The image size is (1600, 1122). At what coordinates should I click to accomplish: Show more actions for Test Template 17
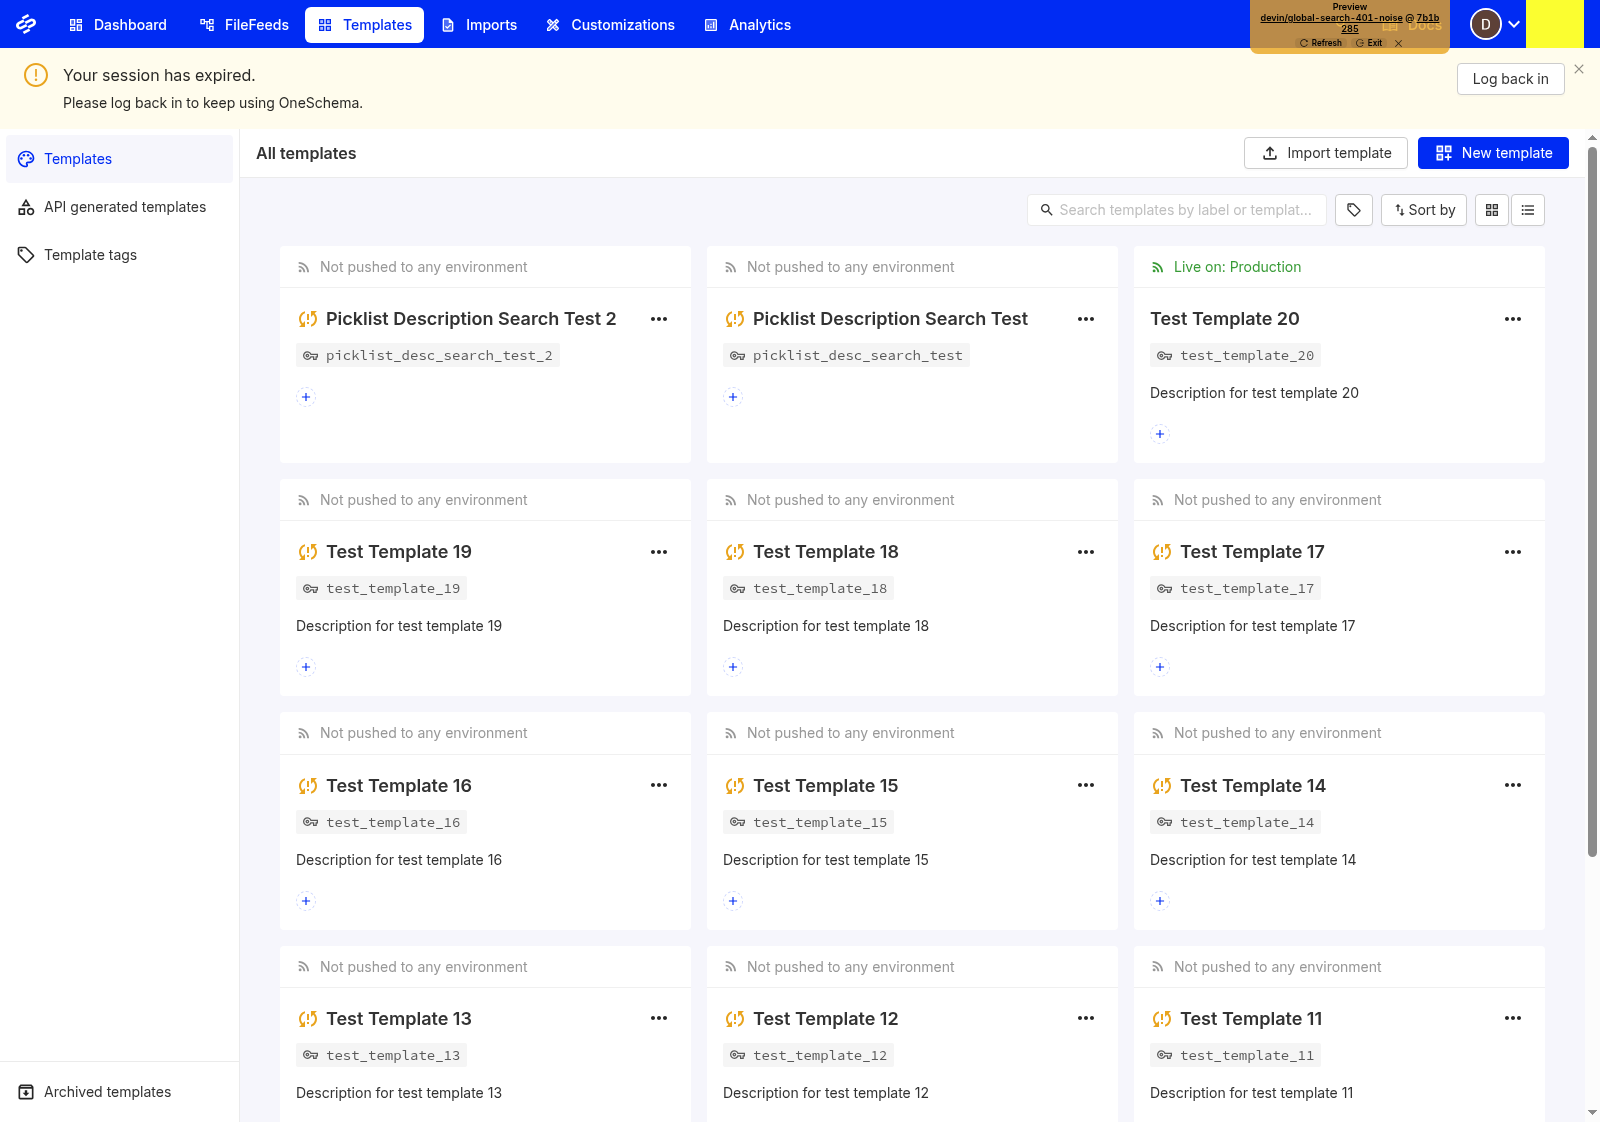[1513, 552]
